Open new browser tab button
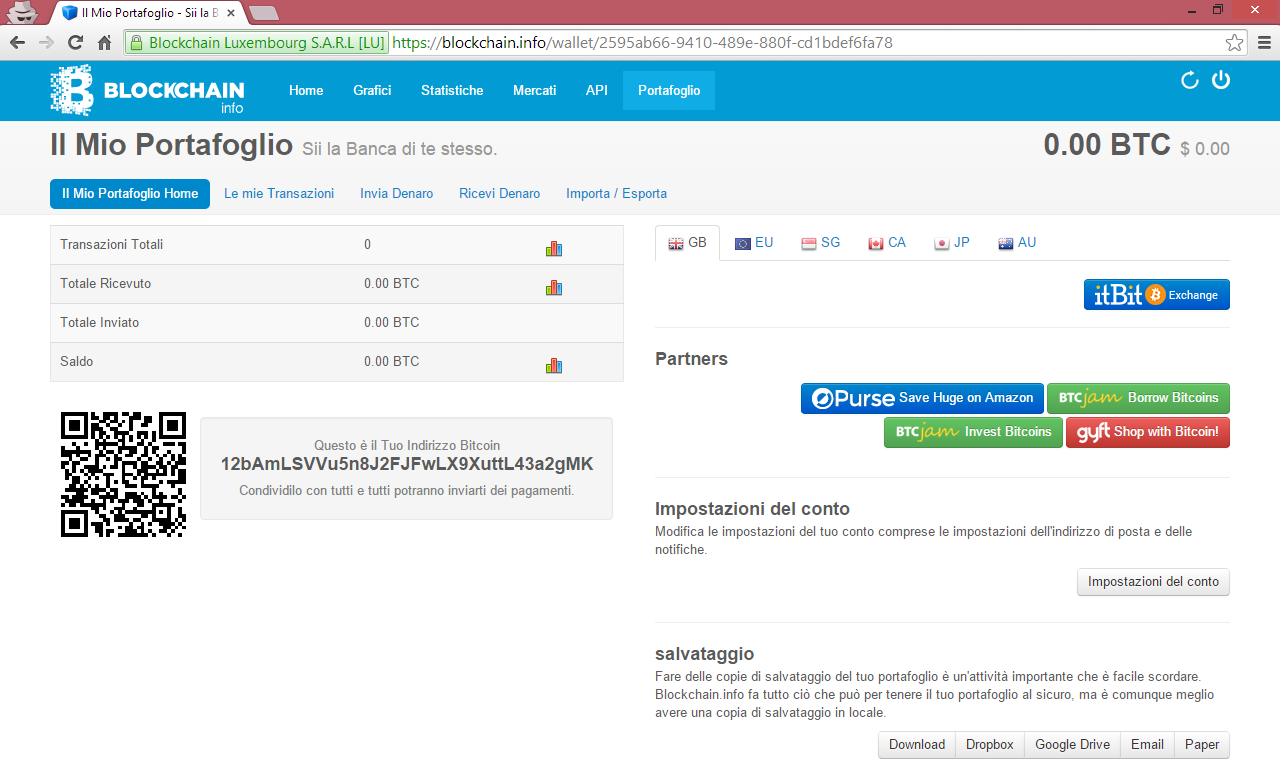This screenshot has height=759, width=1280. [x=263, y=13]
